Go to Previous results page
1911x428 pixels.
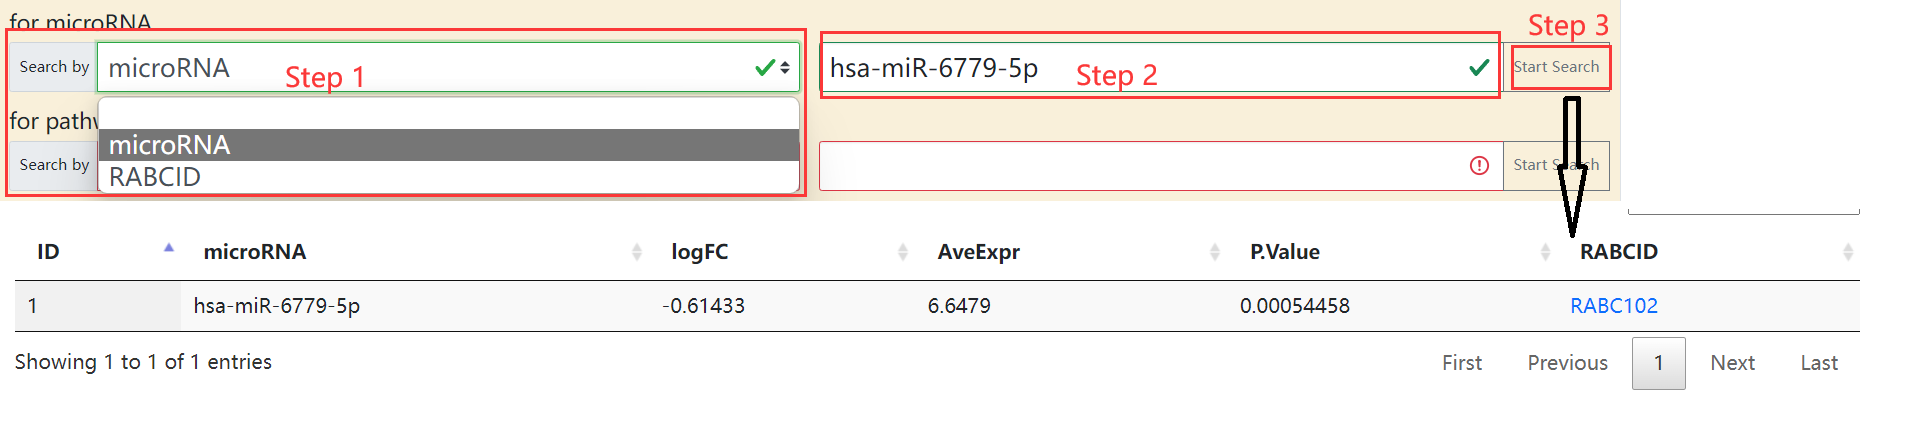click(x=1567, y=363)
